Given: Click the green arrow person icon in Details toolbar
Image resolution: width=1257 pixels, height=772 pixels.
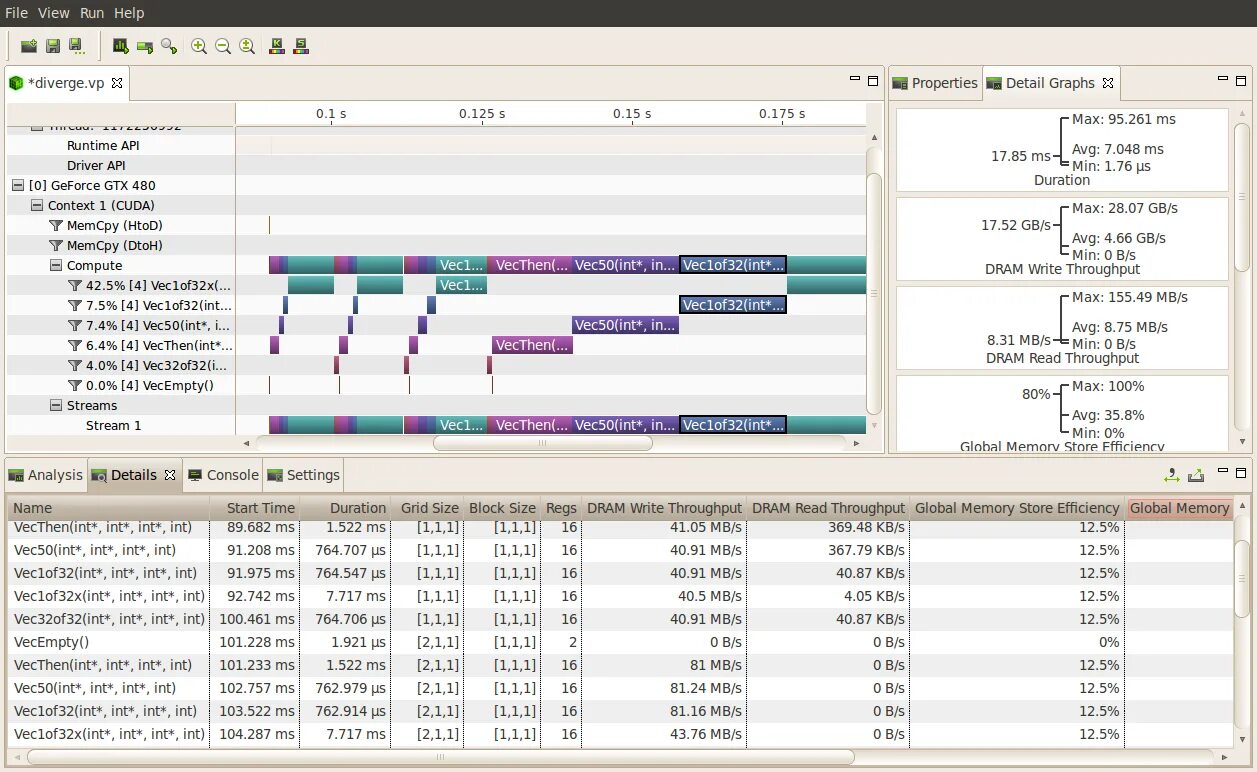Looking at the screenshot, I should [1172, 475].
